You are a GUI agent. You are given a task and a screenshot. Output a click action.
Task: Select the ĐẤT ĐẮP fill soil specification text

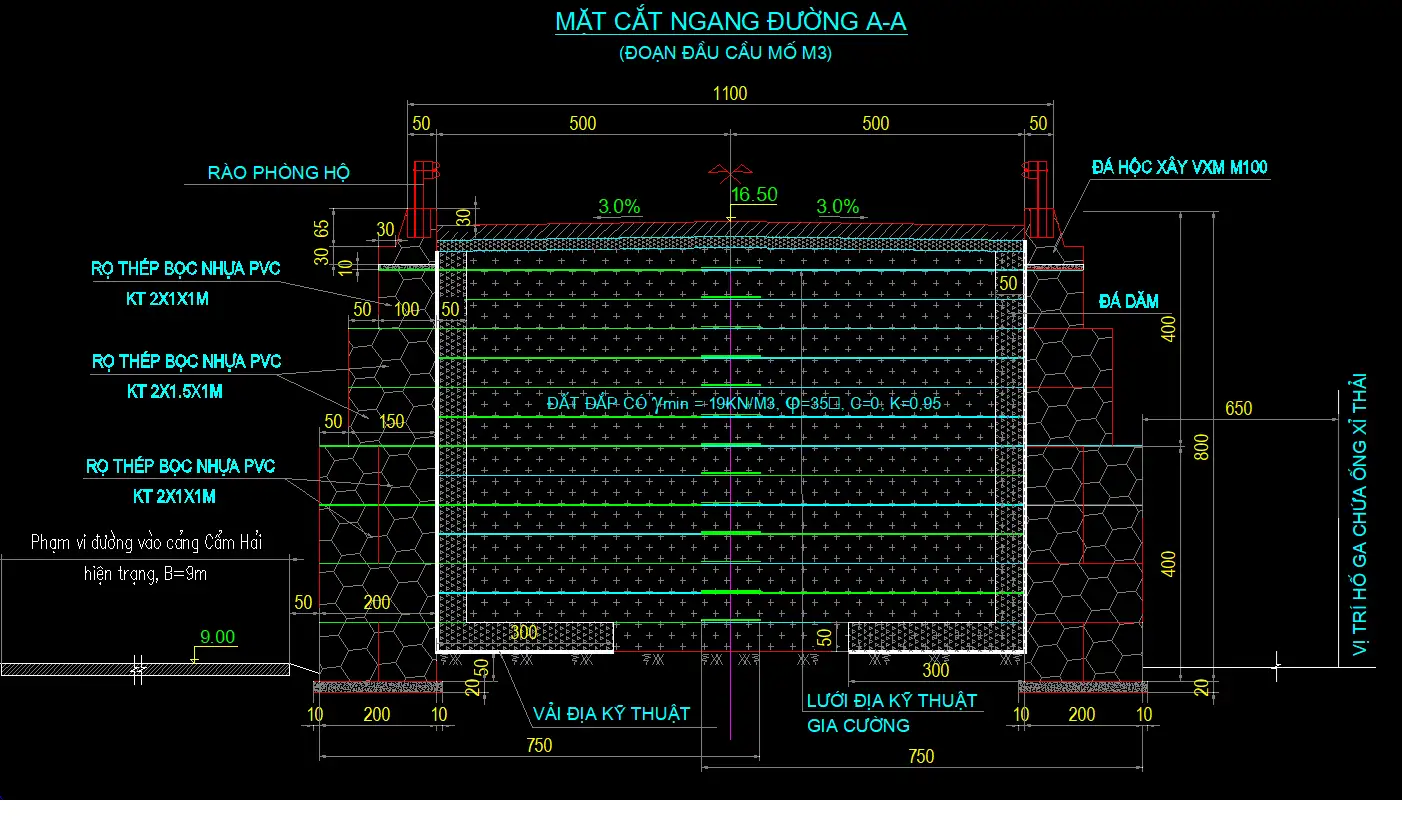pyautogui.click(x=744, y=403)
